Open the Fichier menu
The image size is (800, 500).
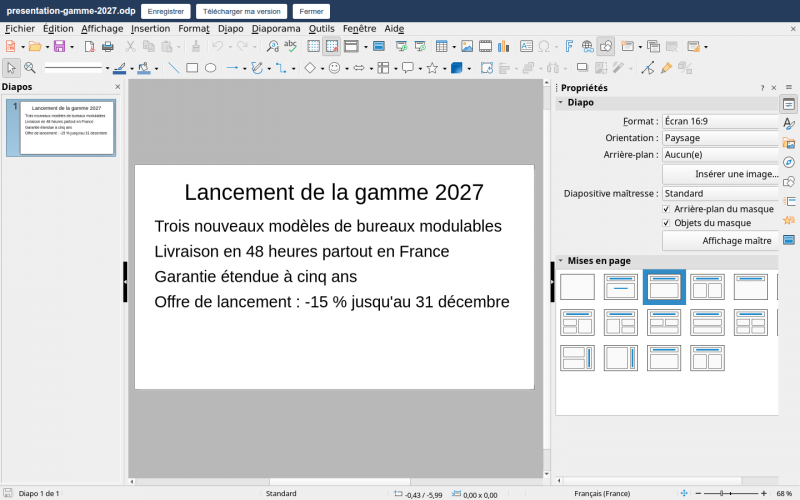(20, 29)
